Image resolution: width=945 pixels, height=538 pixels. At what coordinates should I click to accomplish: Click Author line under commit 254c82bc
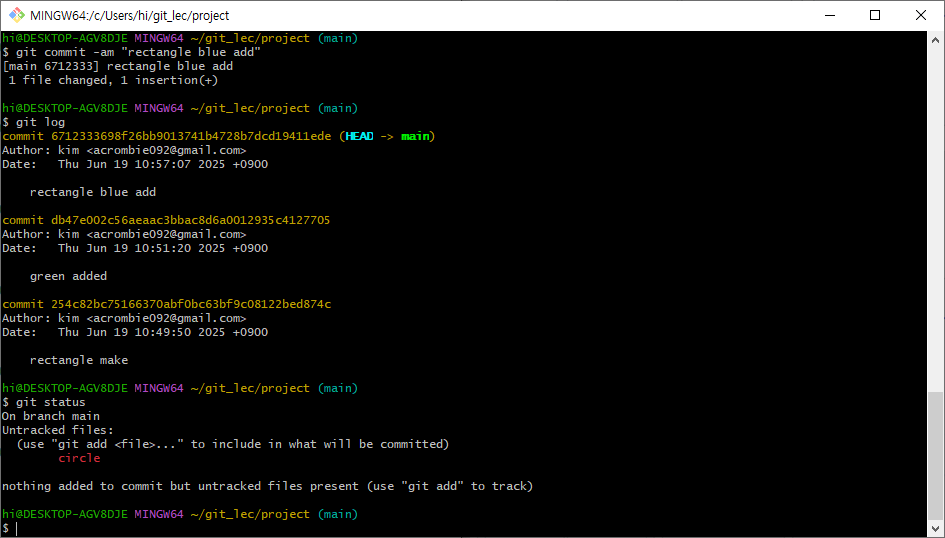tap(124, 318)
